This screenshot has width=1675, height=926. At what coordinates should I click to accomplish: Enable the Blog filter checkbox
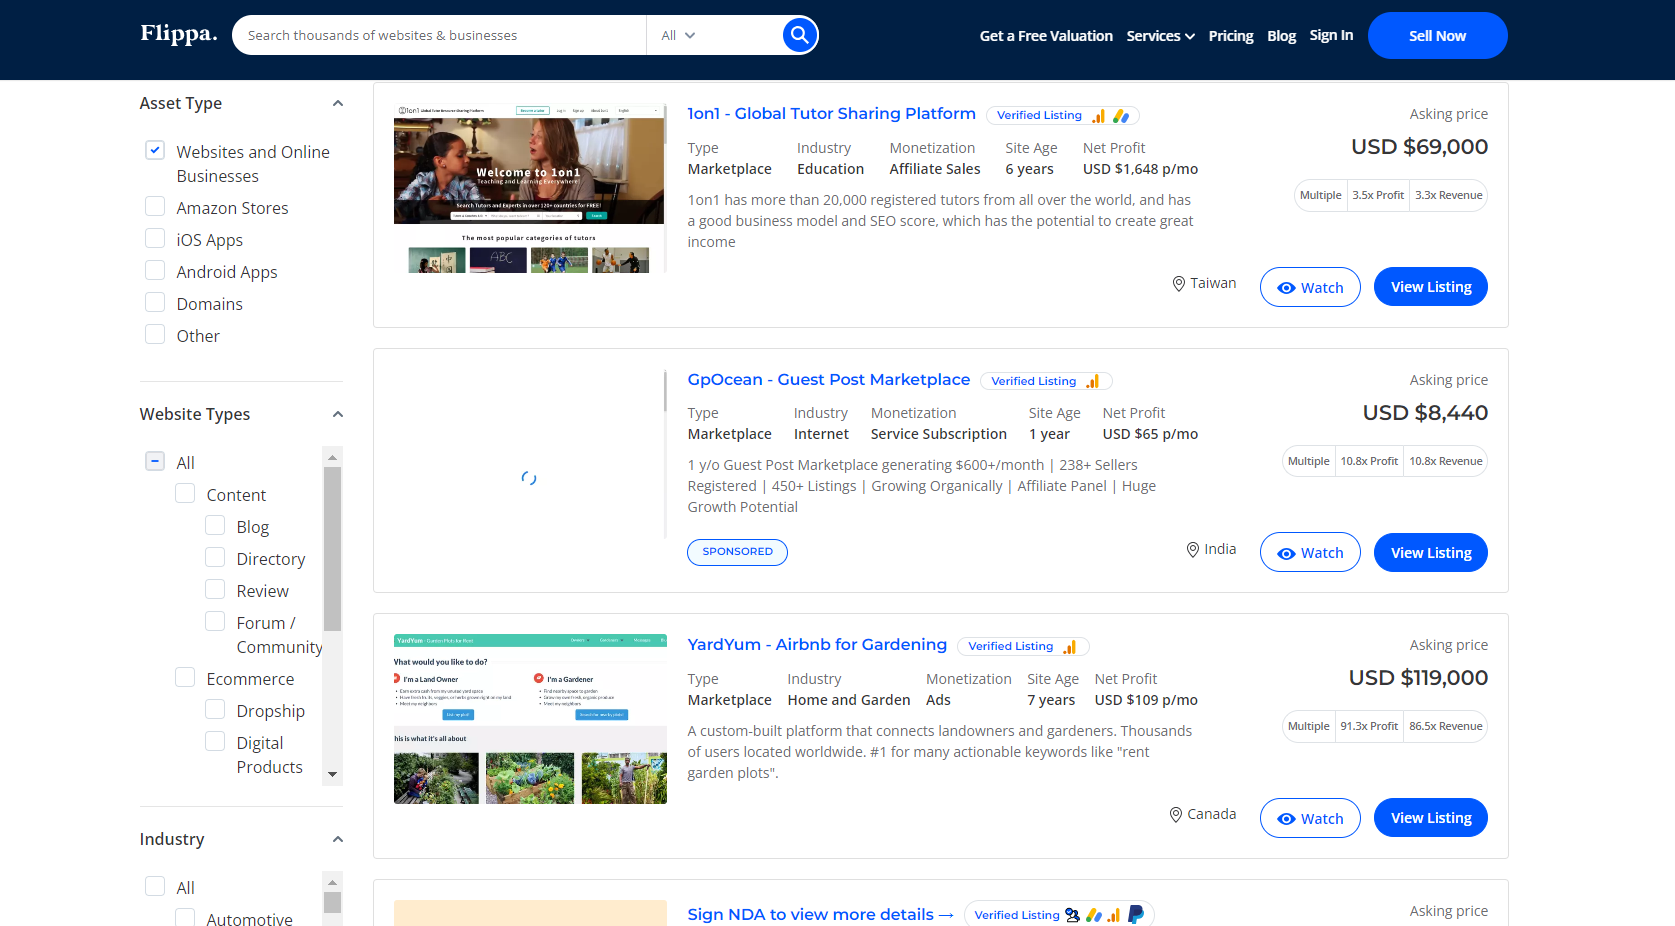tap(215, 525)
